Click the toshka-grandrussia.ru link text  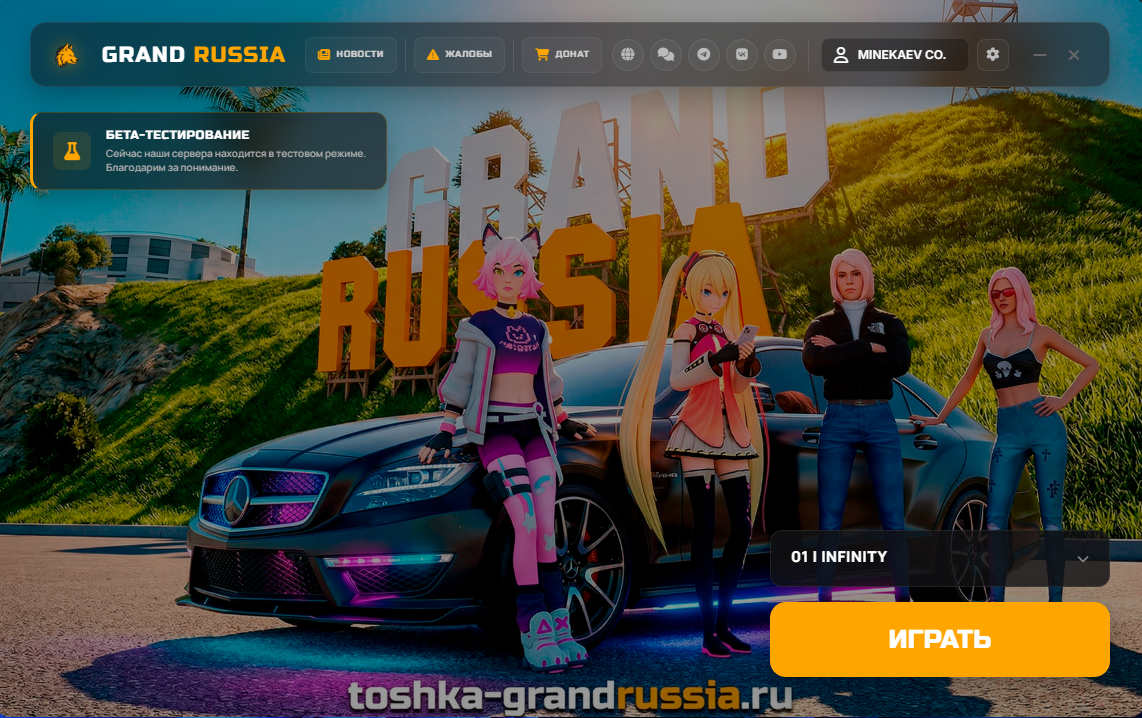click(570, 695)
